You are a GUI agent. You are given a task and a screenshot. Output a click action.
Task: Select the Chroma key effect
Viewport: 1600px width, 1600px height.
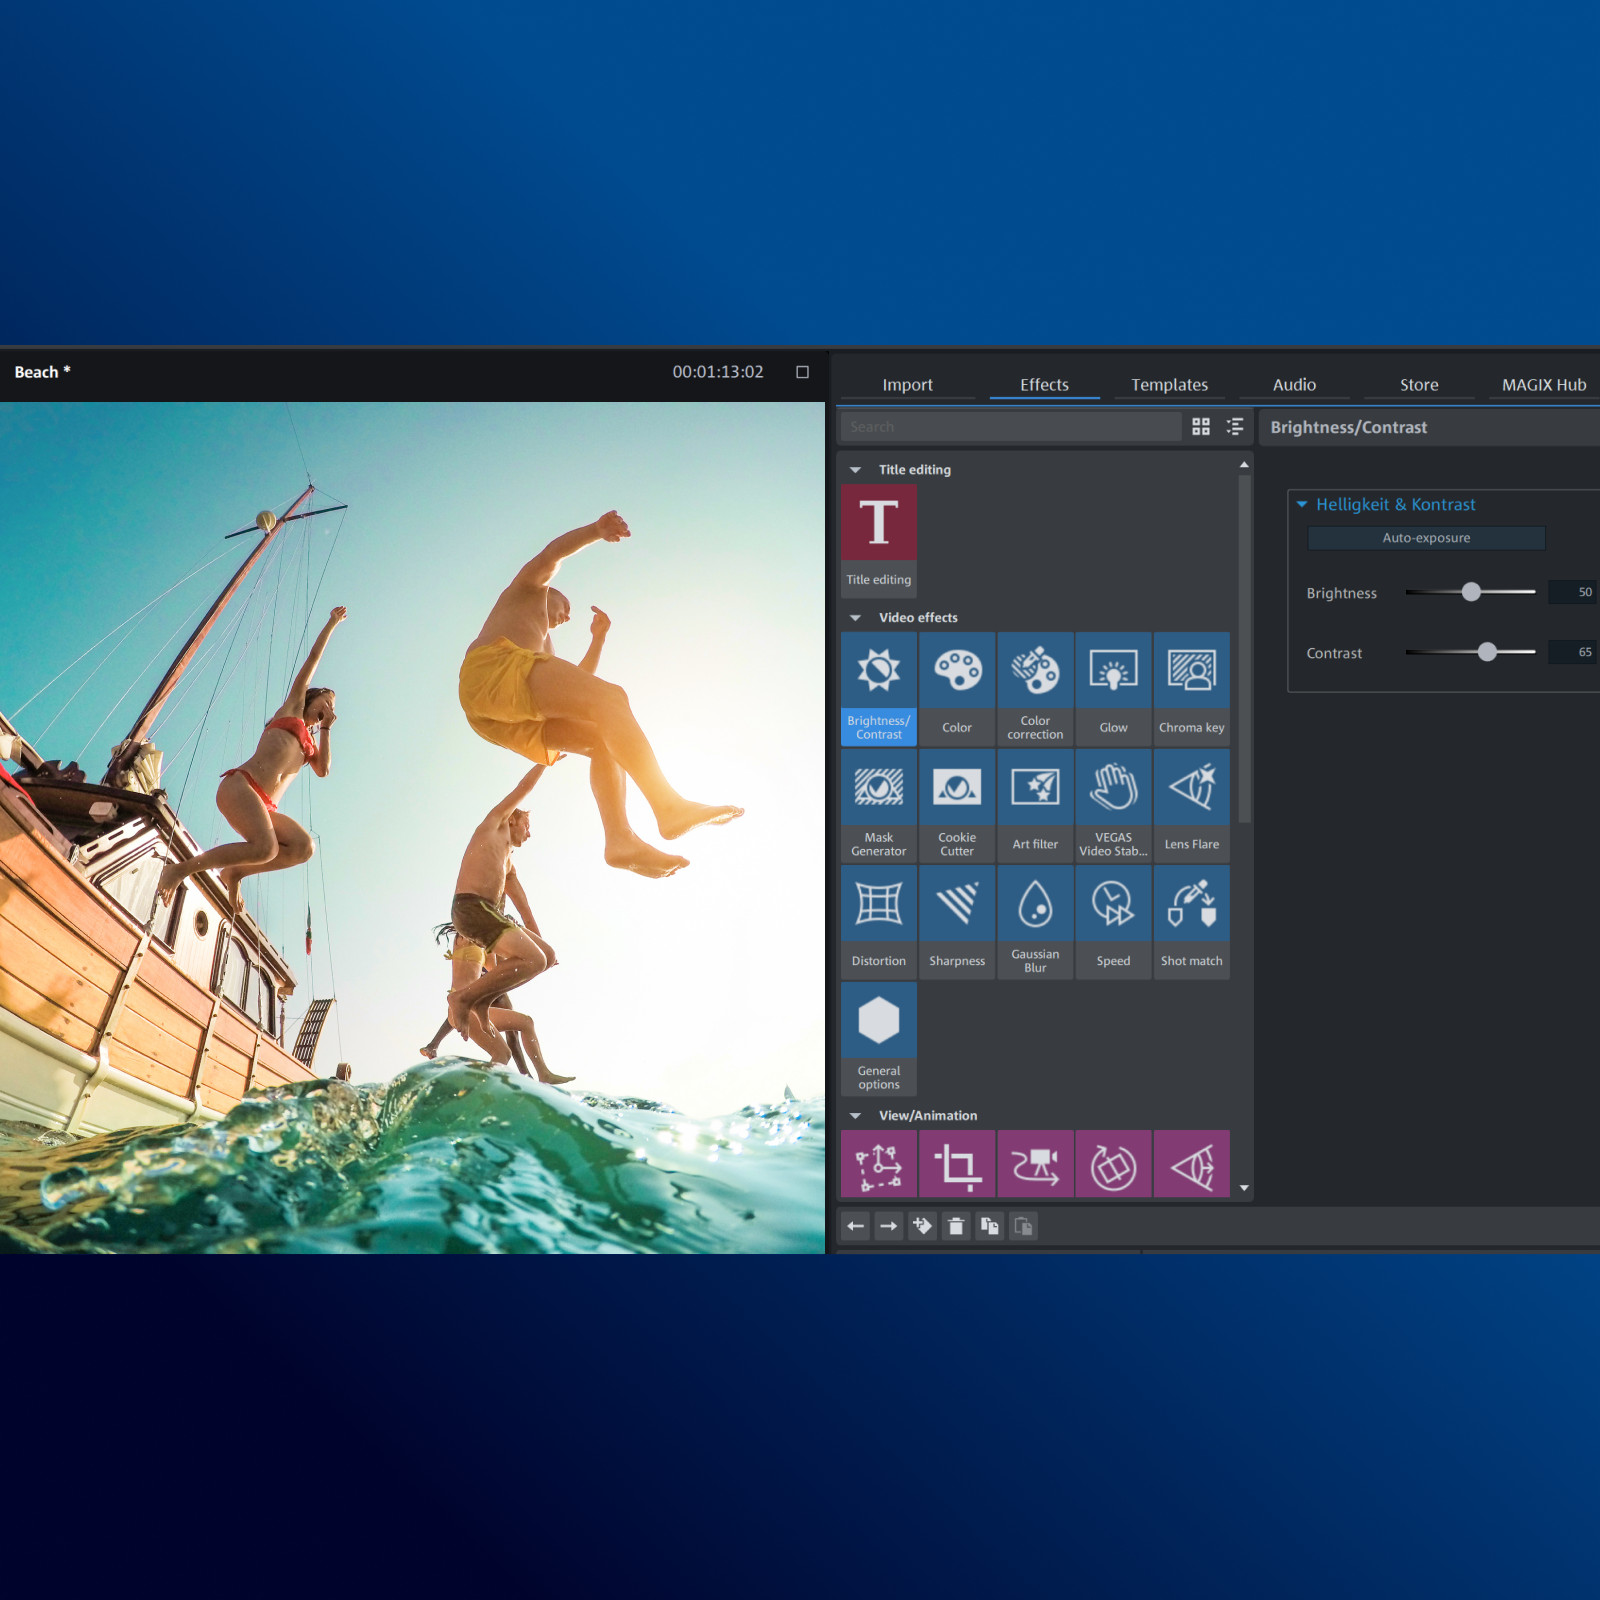1191,689
